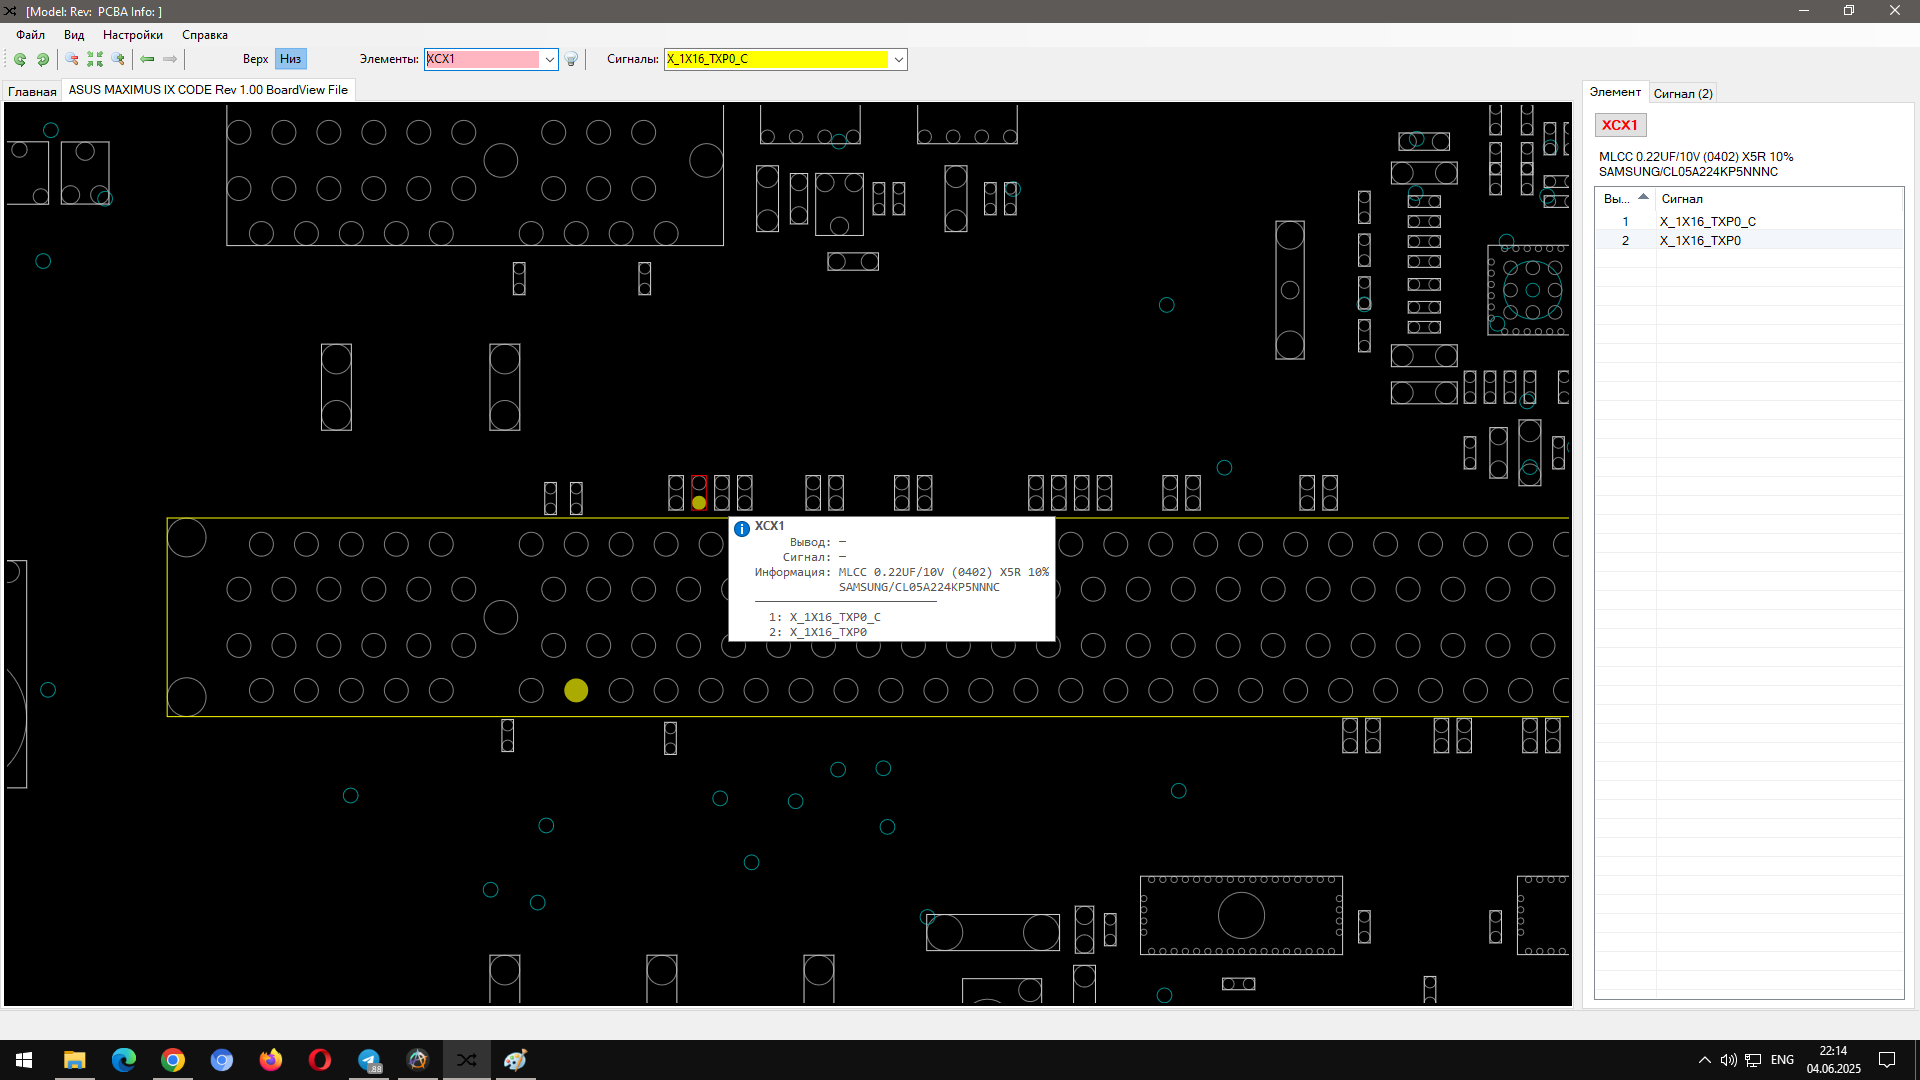Click the gray forward arrow icon
This screenshot has width=1920, height=1080.
point(170,60)
